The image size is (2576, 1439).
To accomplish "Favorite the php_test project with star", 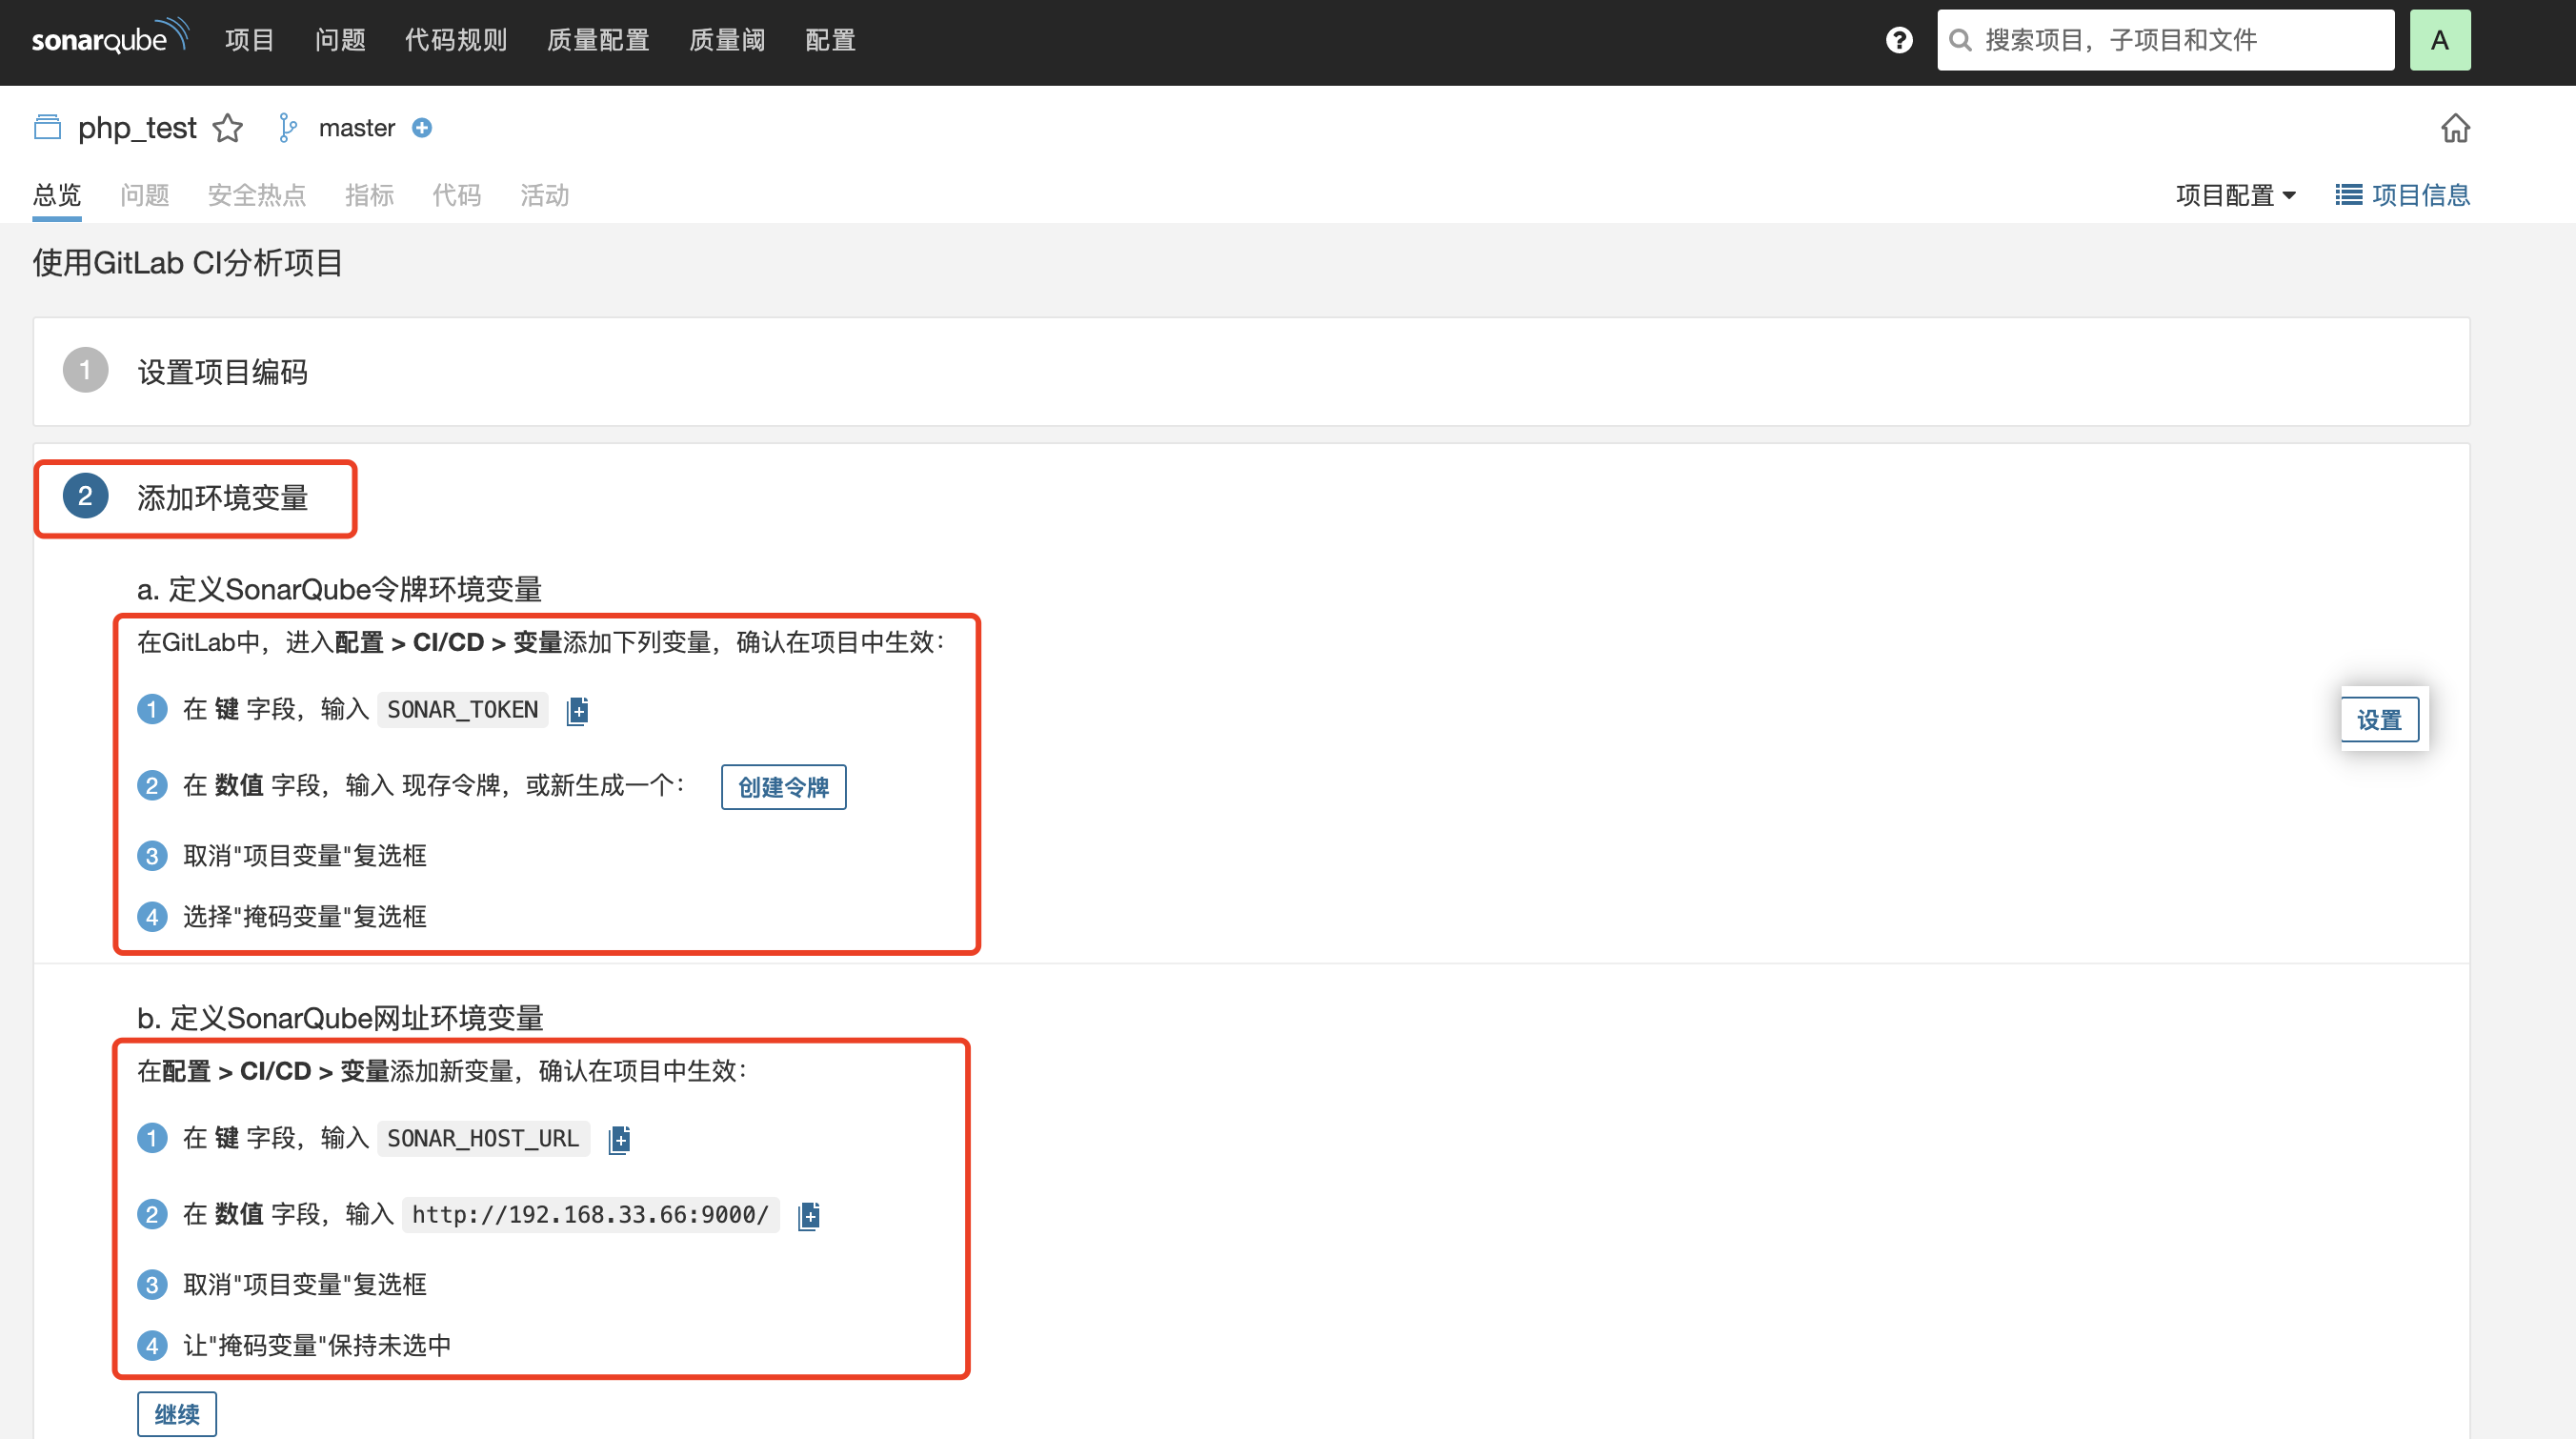I will click(228, 128).
